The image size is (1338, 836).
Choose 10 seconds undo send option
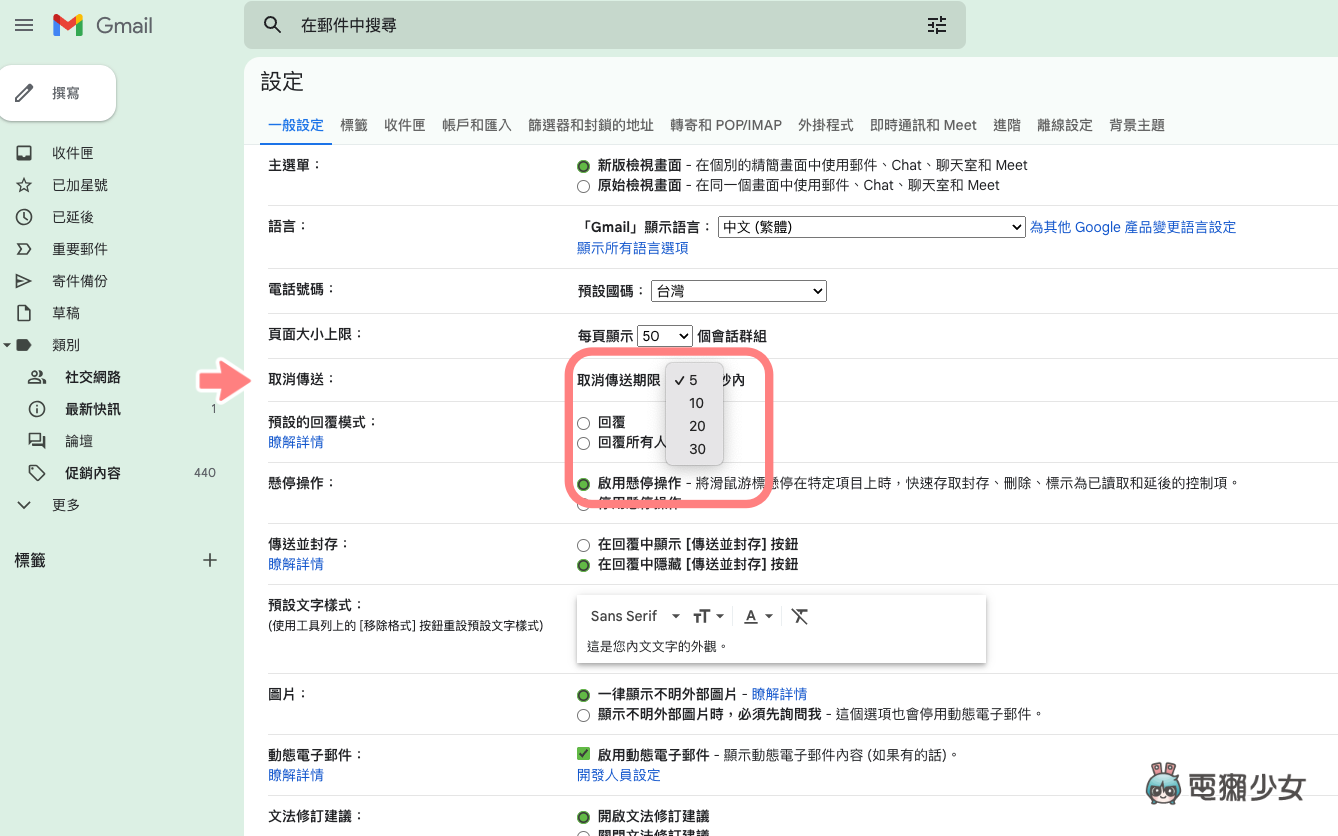pos(694,403)
